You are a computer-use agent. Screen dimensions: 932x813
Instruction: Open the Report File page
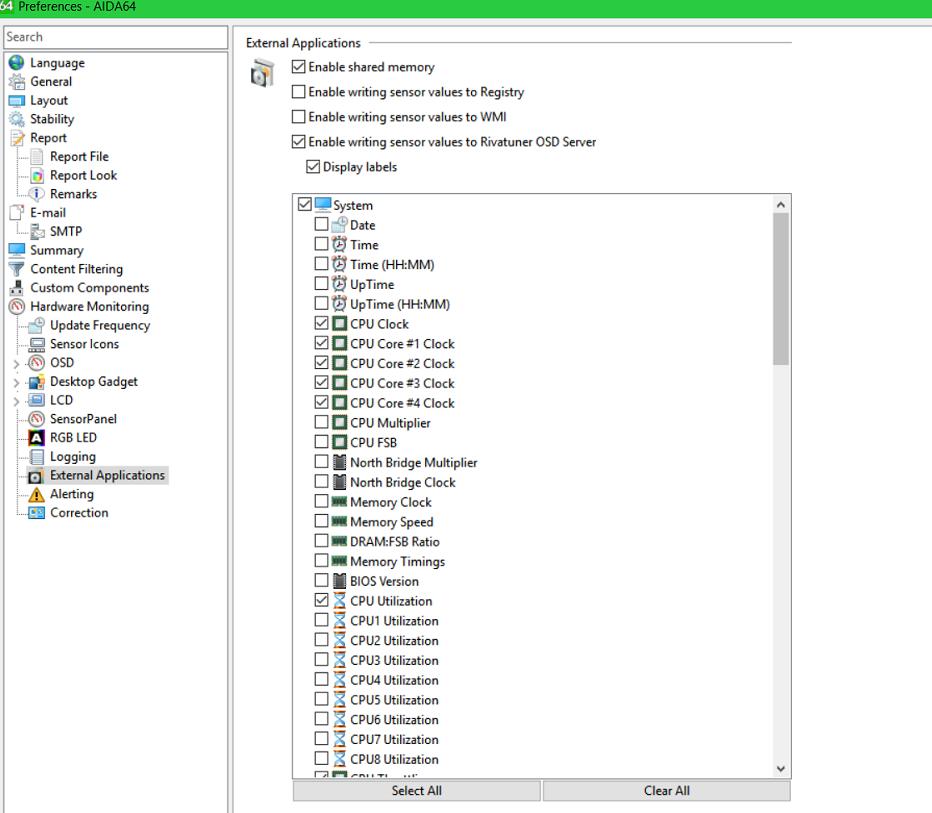[x=79, y=156]
